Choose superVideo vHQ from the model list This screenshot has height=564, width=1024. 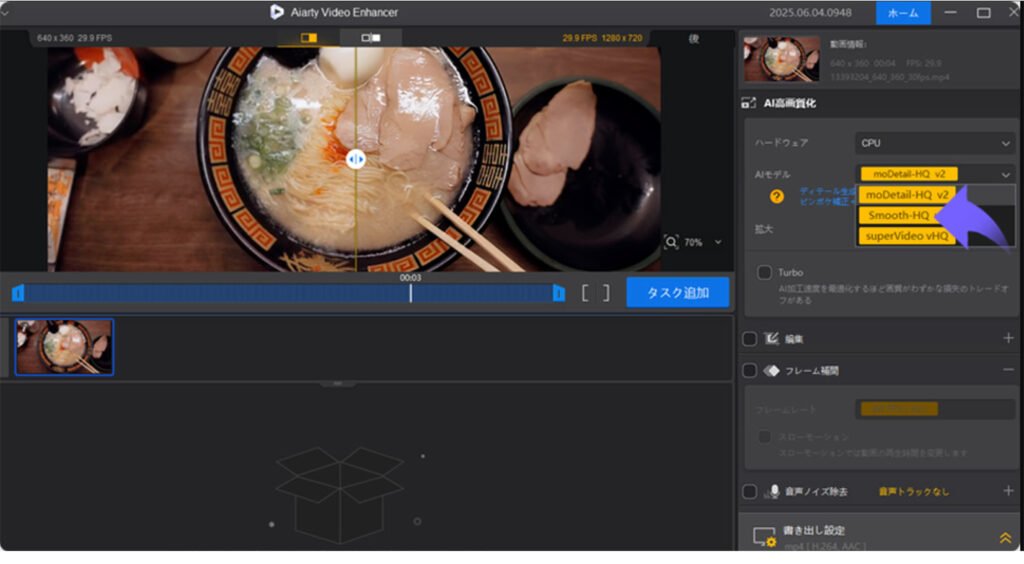[907, 236]
